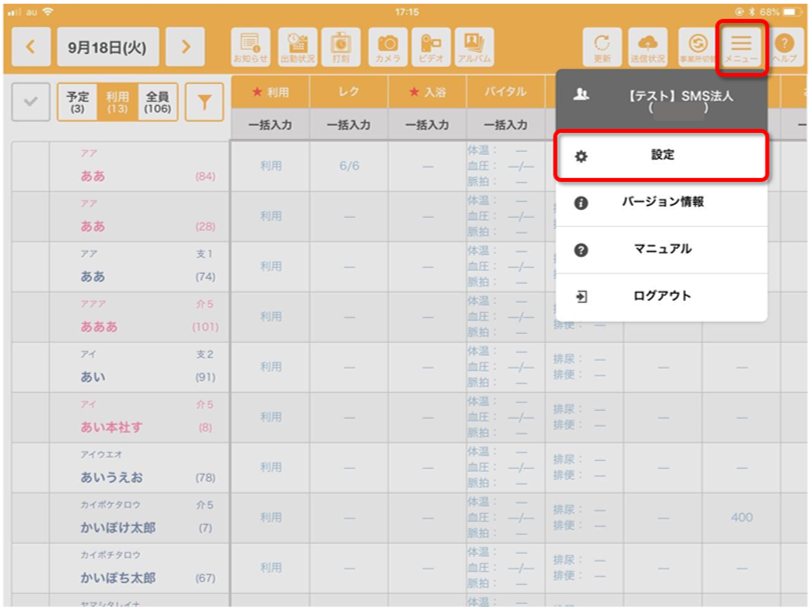Viewport: 809px width, 609px height.
Task: Open vitals cell for あいうえお row
Action: coord(506,468)
